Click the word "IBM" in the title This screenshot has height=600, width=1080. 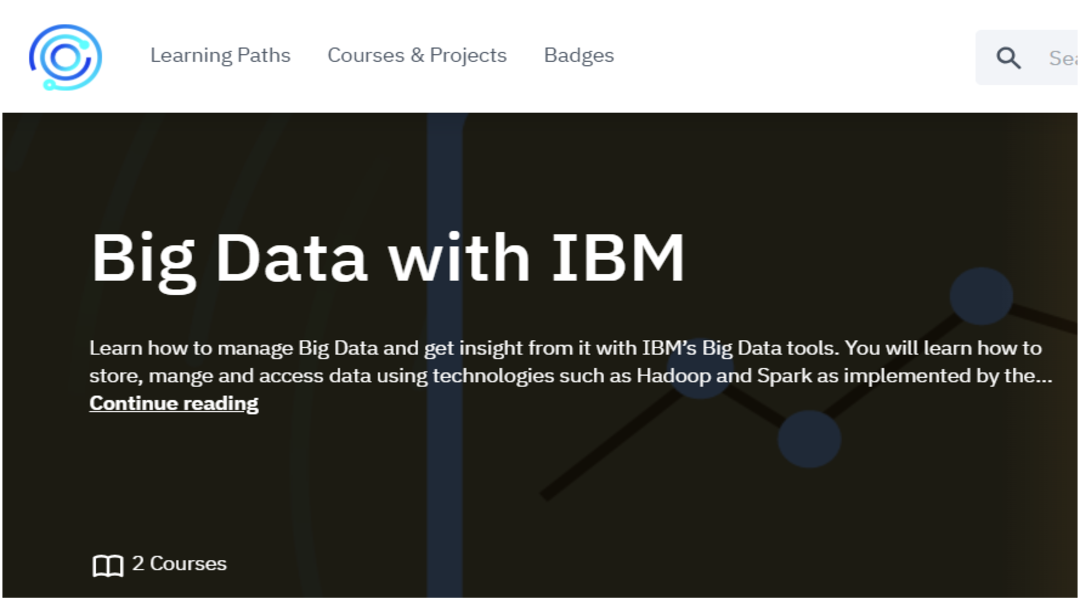pyautogui.click(x=616, y=258)
